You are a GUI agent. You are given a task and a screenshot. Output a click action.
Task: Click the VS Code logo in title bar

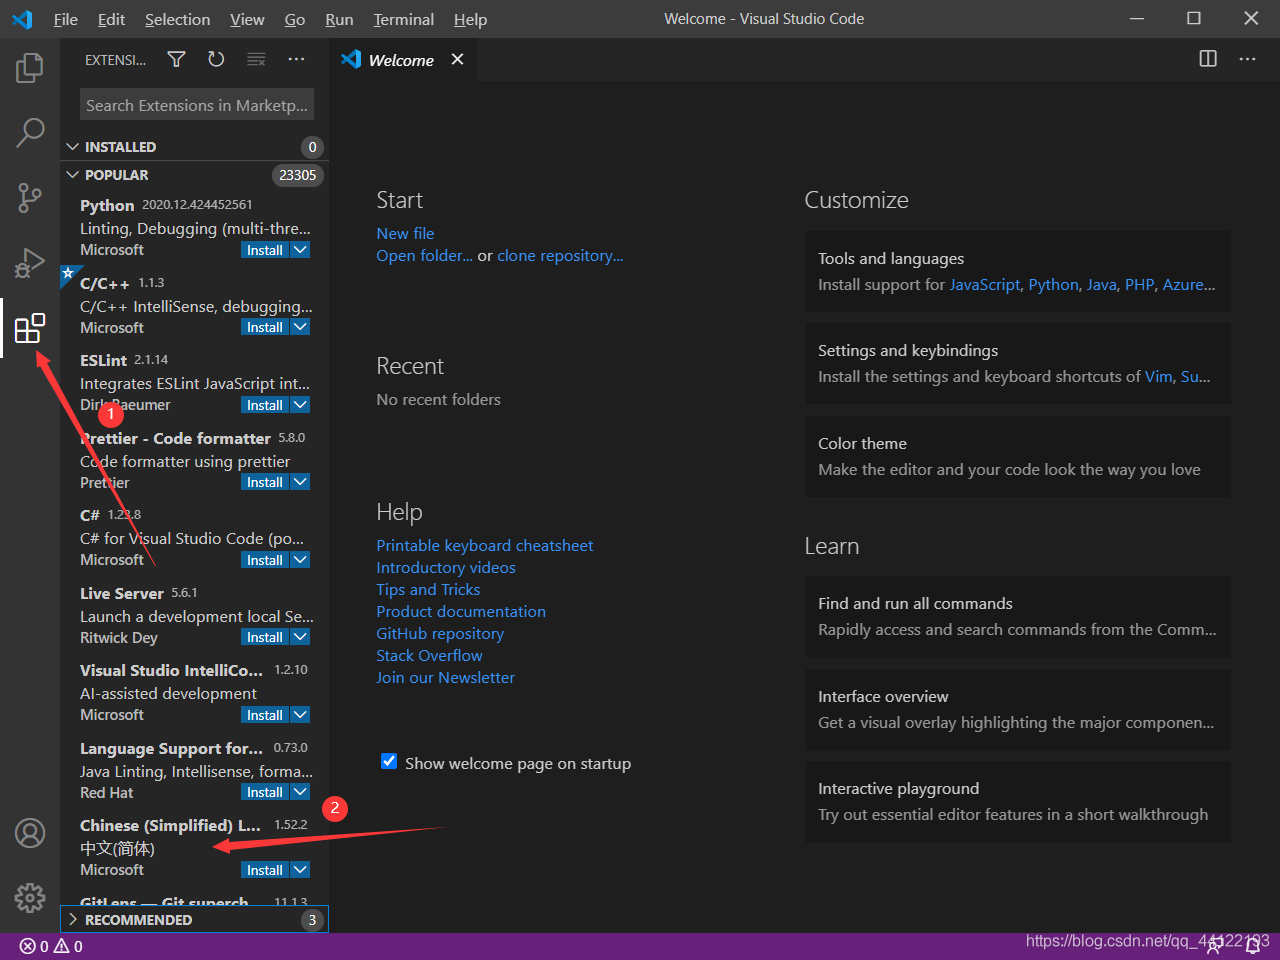click(x=22, y=19)
